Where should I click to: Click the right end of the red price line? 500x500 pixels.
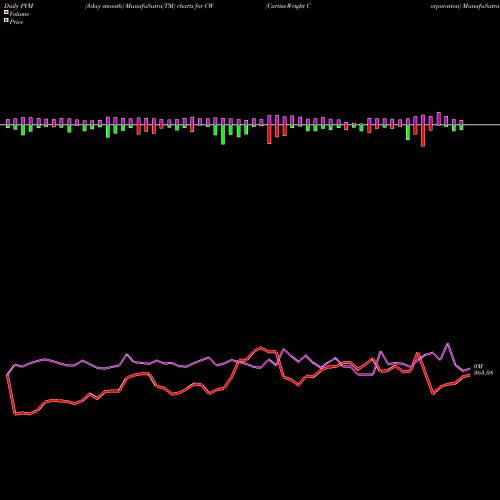469,375
